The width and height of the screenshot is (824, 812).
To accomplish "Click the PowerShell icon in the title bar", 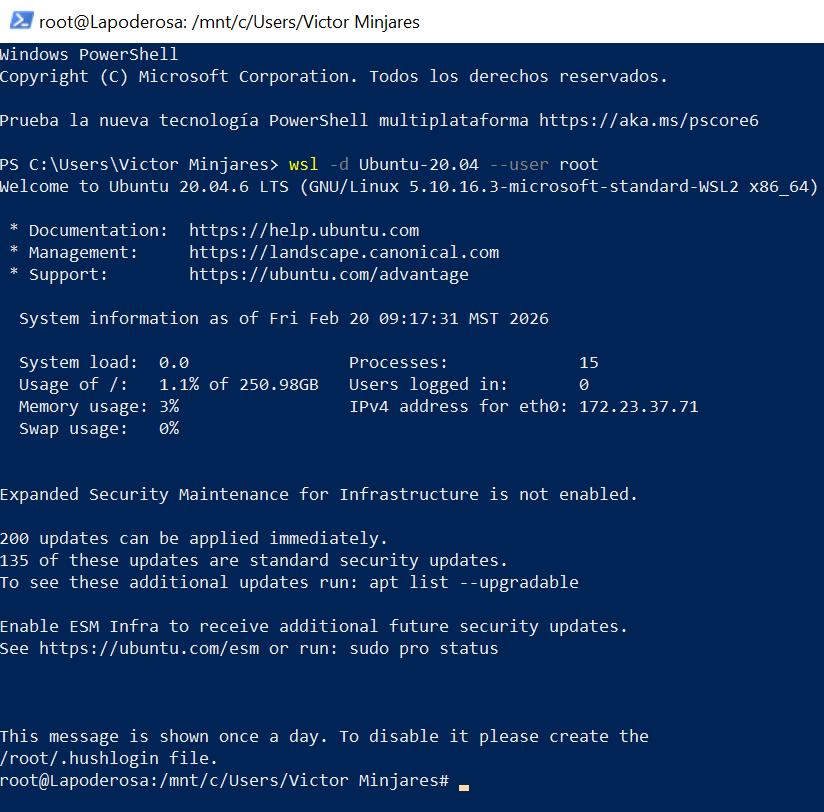I will (20, 20).
